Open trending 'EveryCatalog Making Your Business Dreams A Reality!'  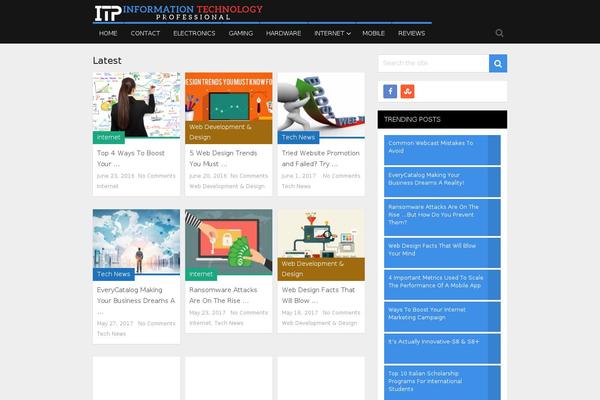coord(442,182)
